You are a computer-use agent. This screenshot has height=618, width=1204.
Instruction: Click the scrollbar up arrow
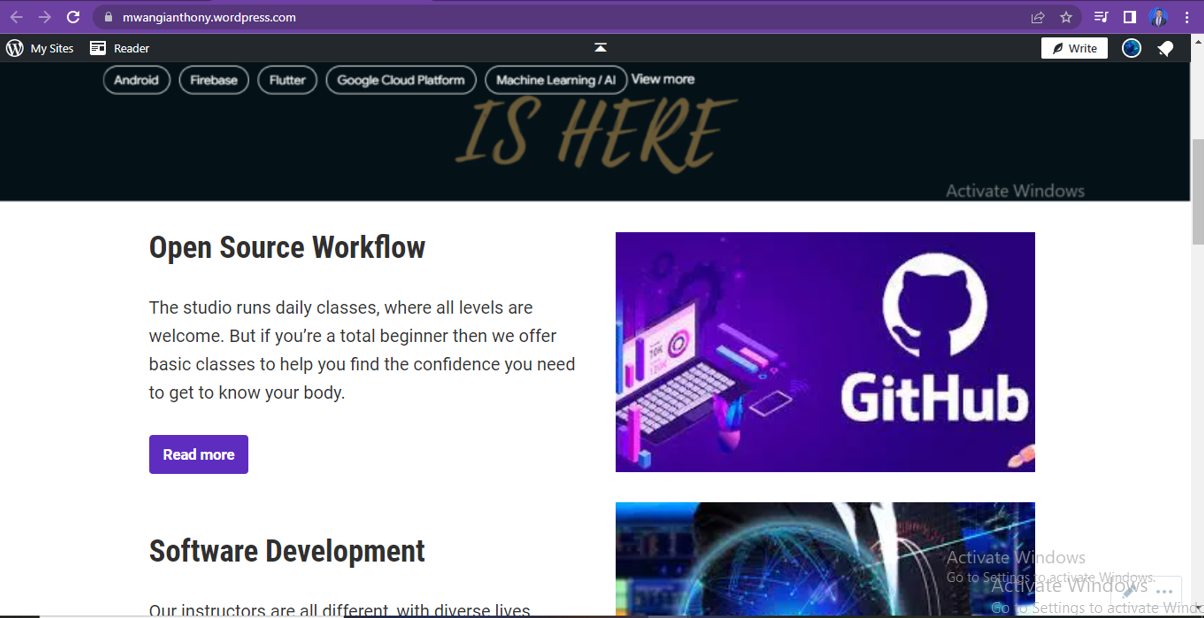(1198, 42)
